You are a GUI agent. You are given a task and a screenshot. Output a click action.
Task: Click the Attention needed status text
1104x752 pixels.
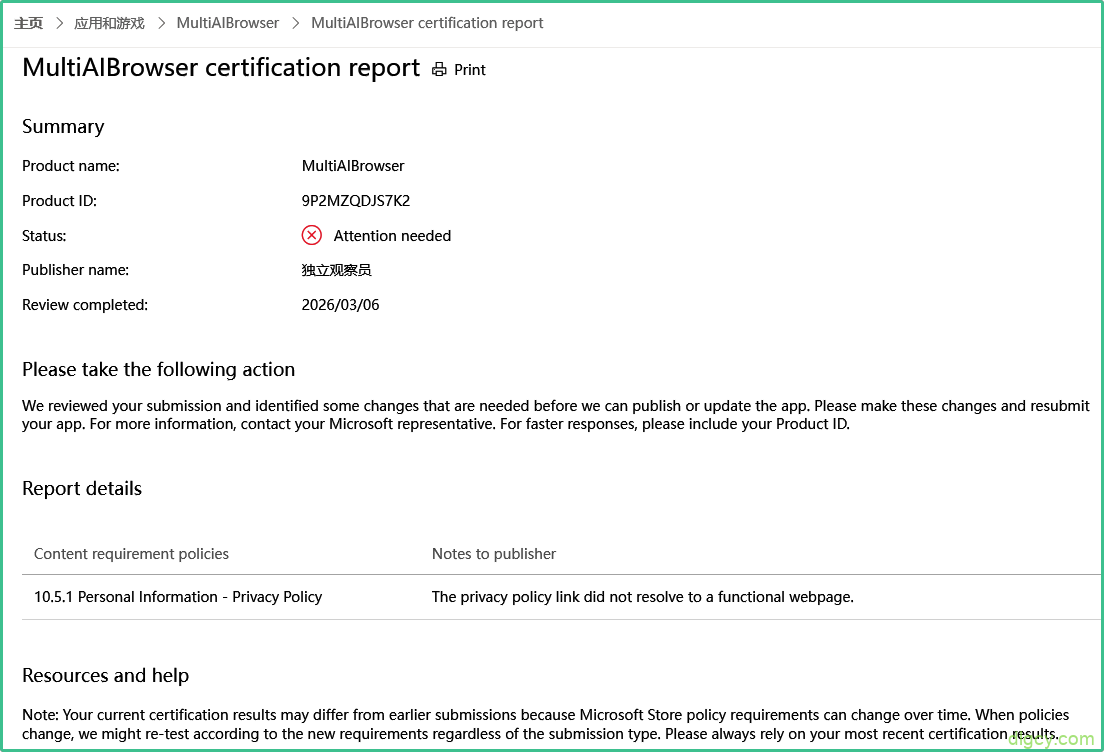point(392,236)
